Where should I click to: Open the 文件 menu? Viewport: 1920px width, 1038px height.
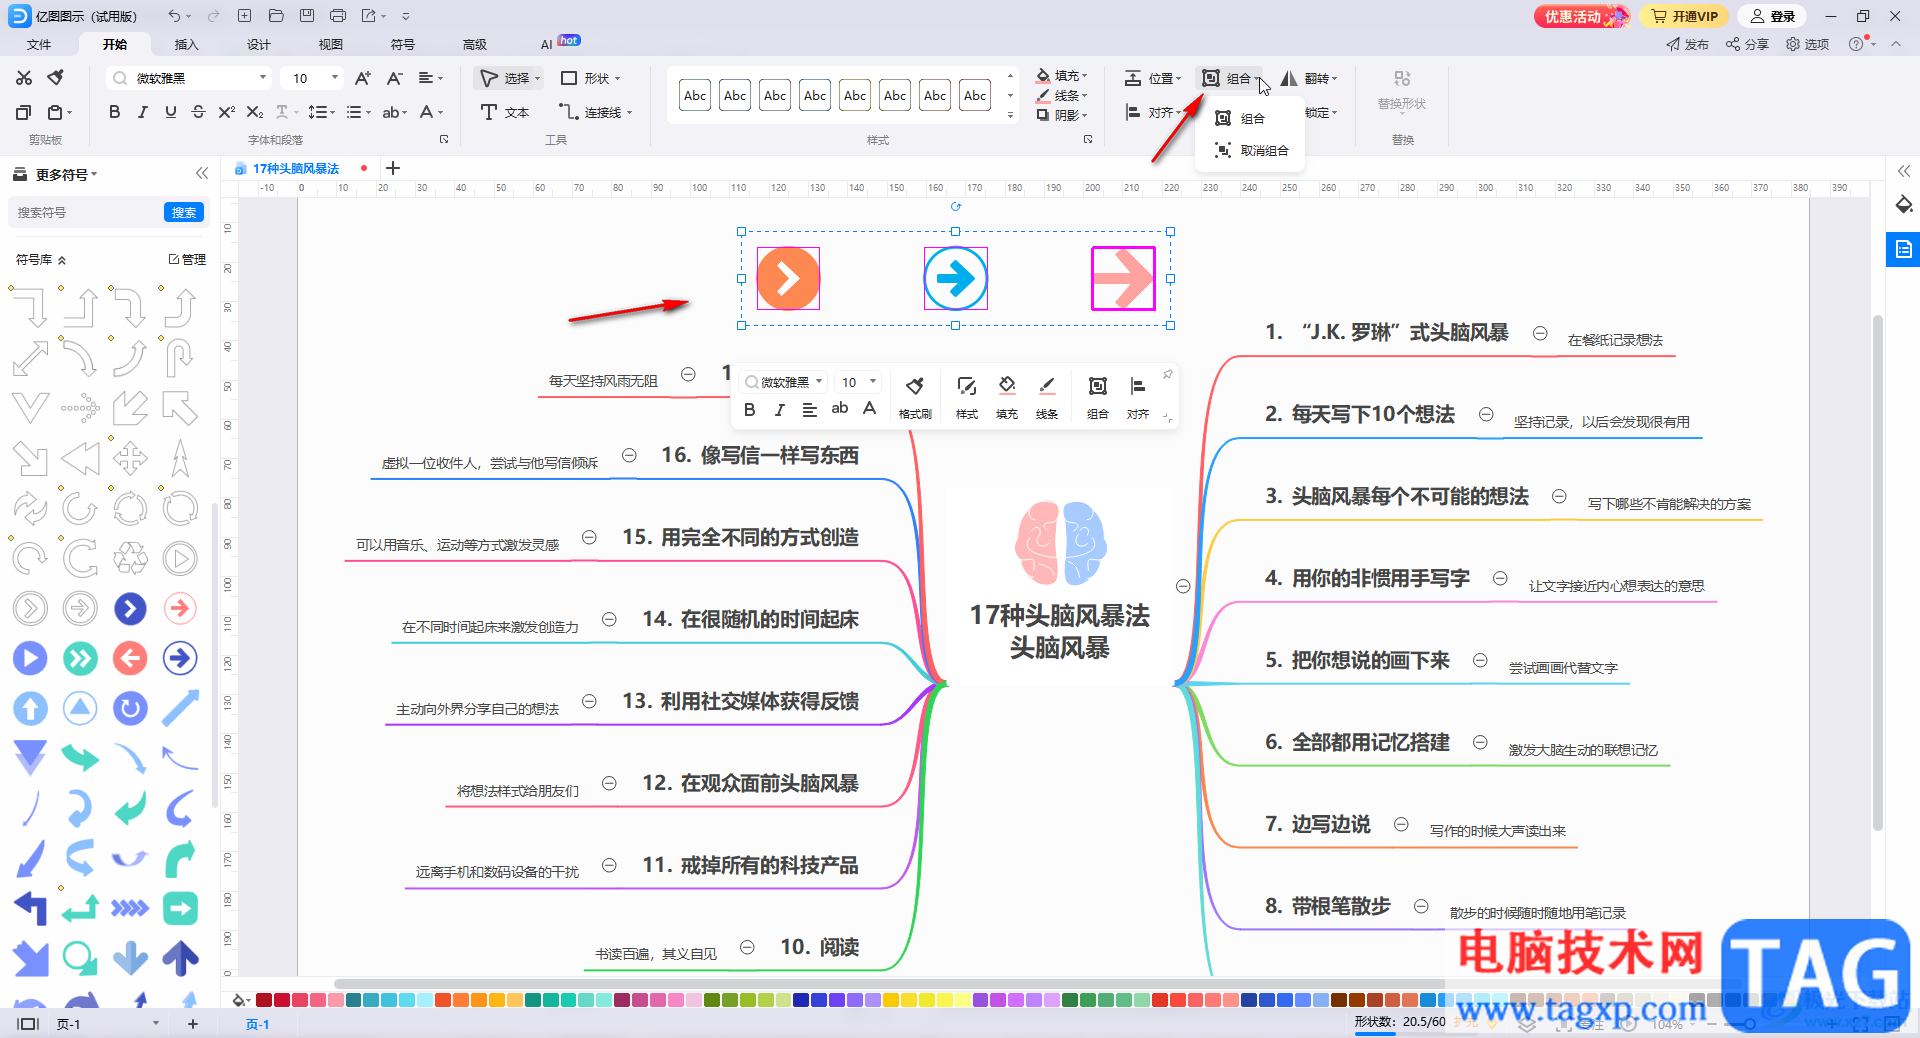pyautogui.click(x=39, y=44)
